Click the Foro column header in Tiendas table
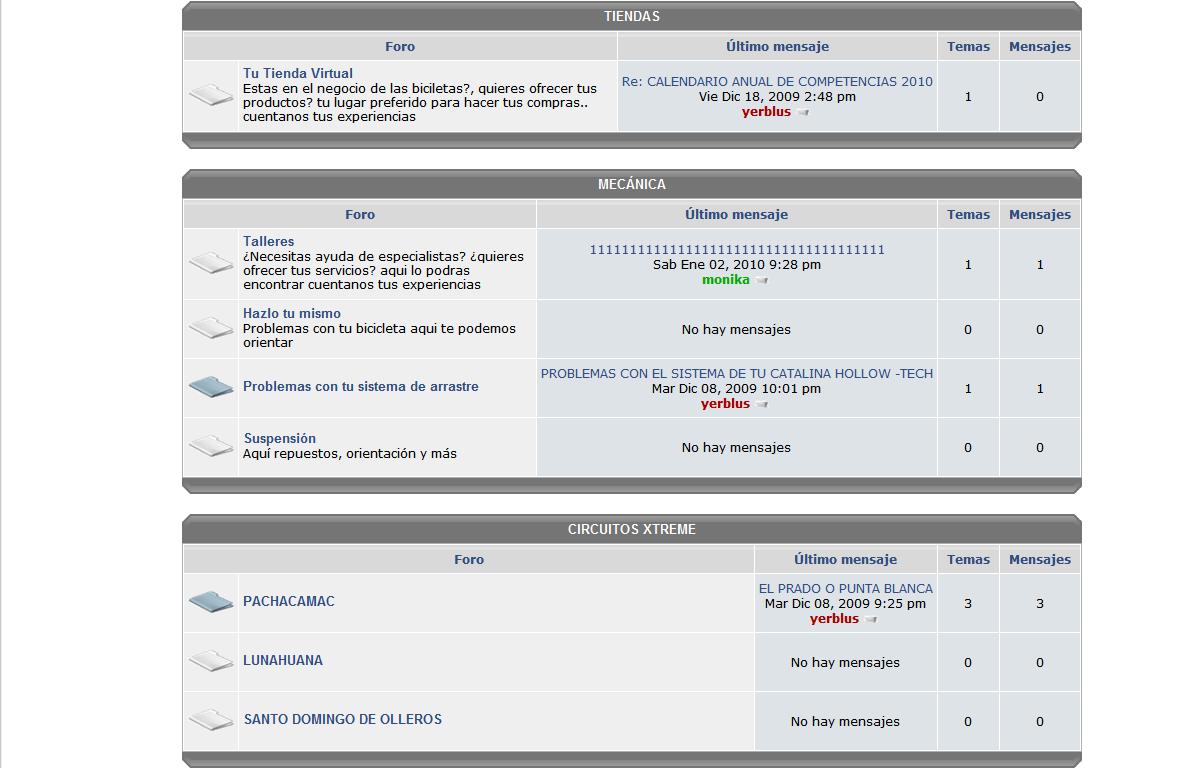The height and width of the screenshot is (768, 1201). (400, 46)
